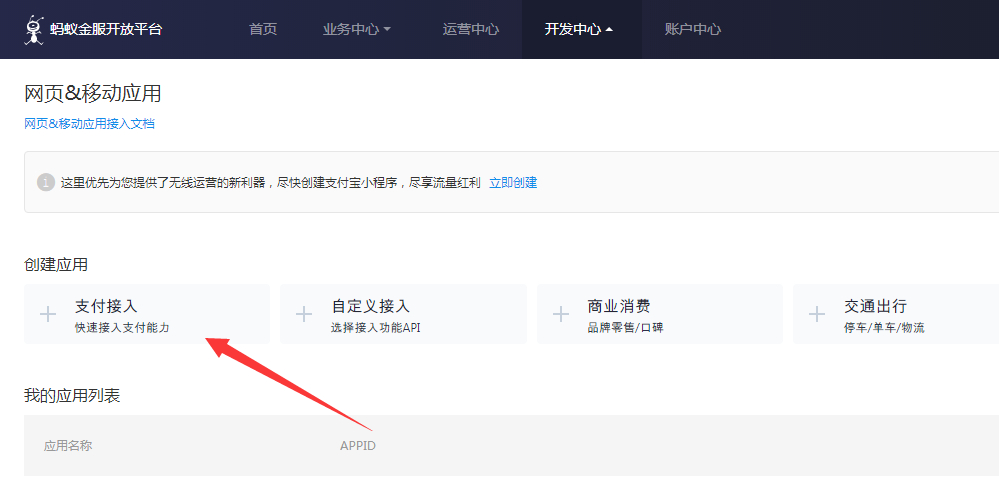This screenshot has height=489, width=999.
Task: Expand the 业务中心 dropdown arrow
Action: coord(387,29)
